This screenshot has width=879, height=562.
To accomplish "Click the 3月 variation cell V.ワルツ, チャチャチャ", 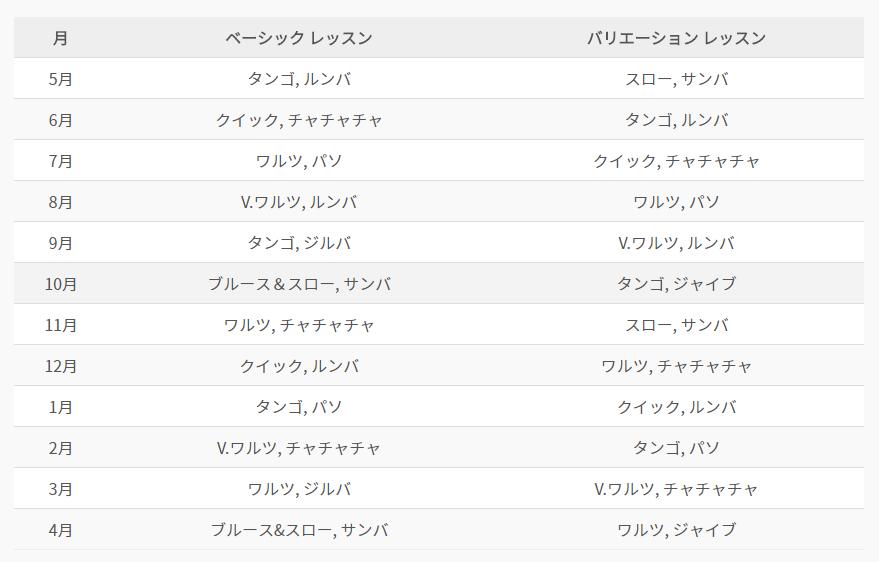I will point(676,489).
